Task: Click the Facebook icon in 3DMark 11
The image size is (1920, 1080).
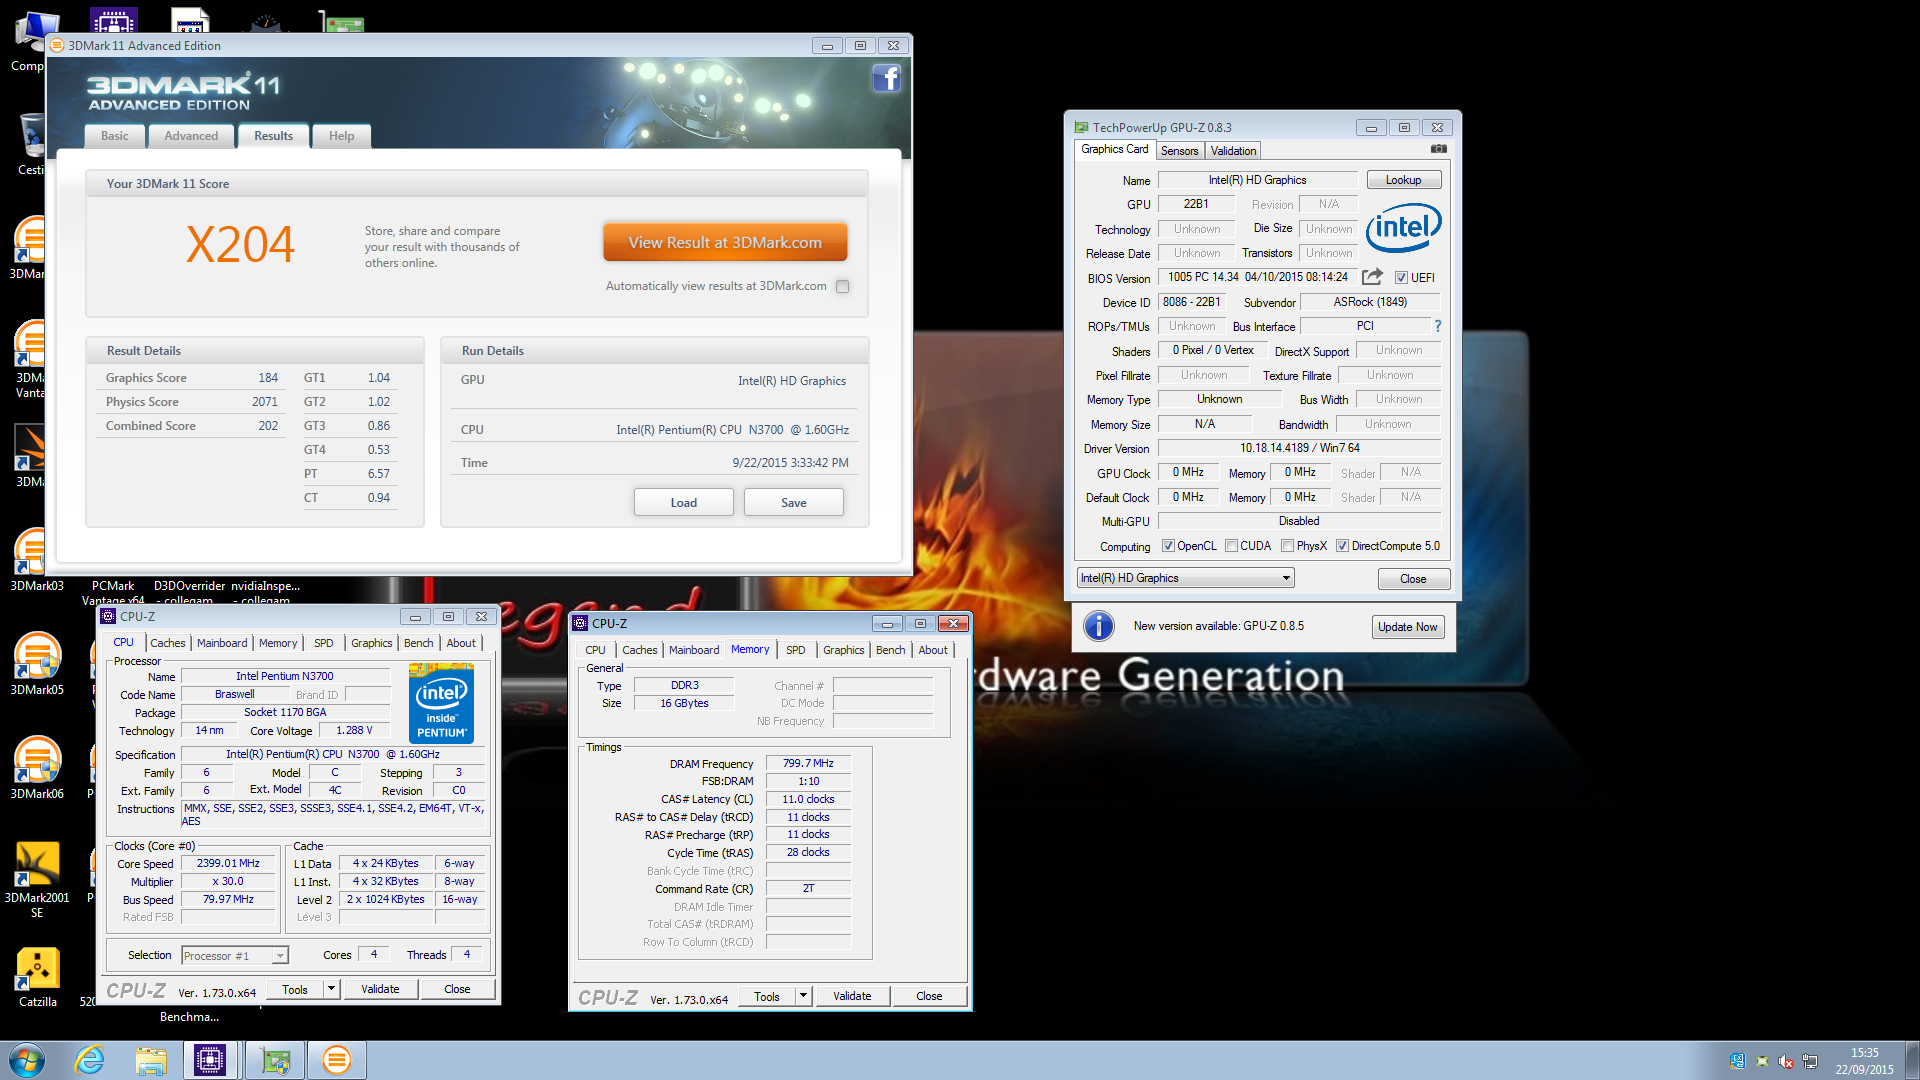Action: click(886, 78)
